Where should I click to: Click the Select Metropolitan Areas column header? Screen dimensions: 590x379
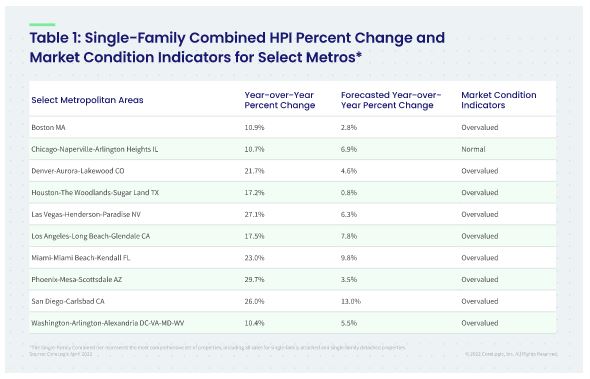tap(87, 100)
